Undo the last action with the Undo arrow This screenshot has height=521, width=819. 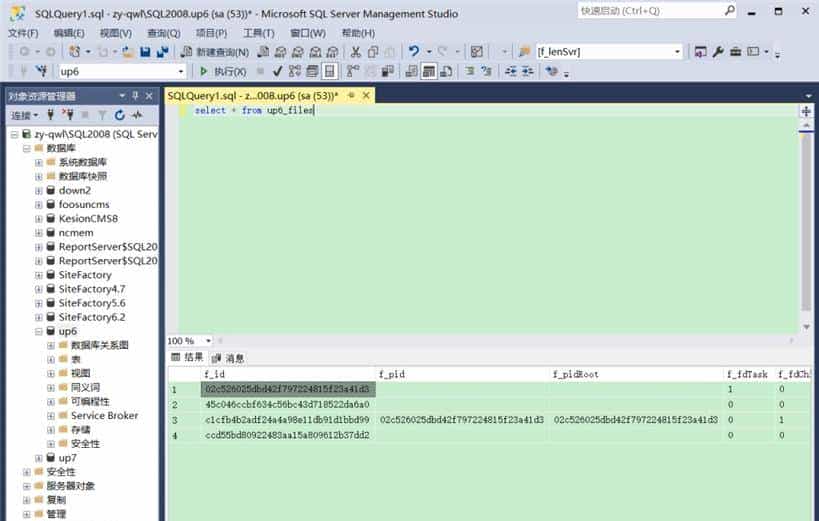414,51
